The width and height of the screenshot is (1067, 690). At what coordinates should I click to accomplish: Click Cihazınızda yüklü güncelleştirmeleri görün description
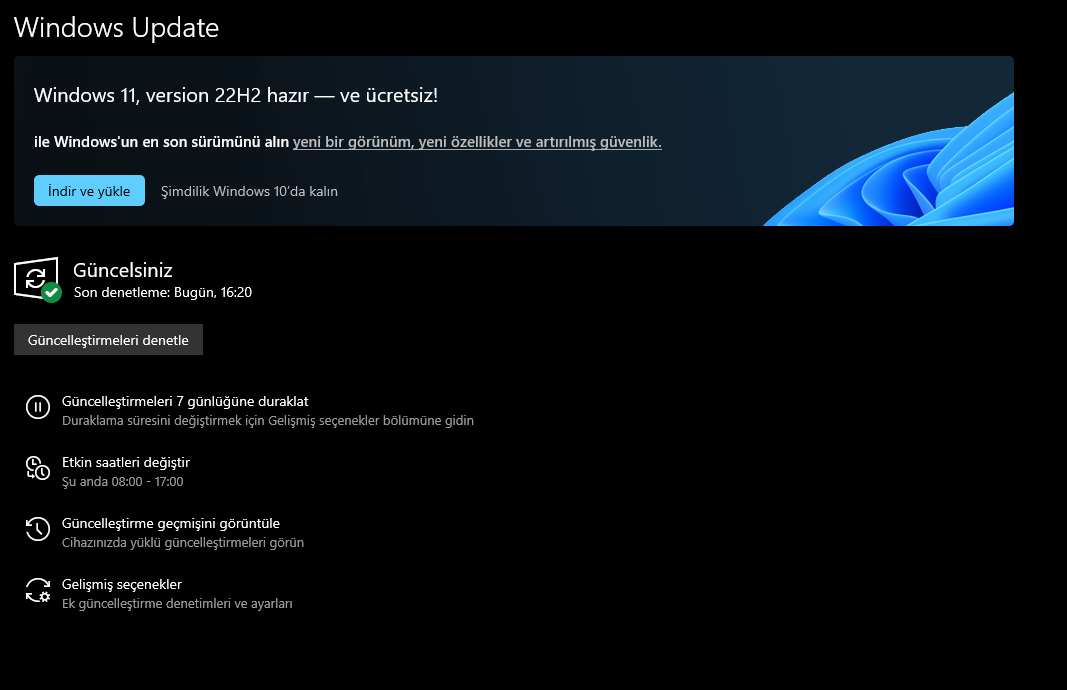183,543
